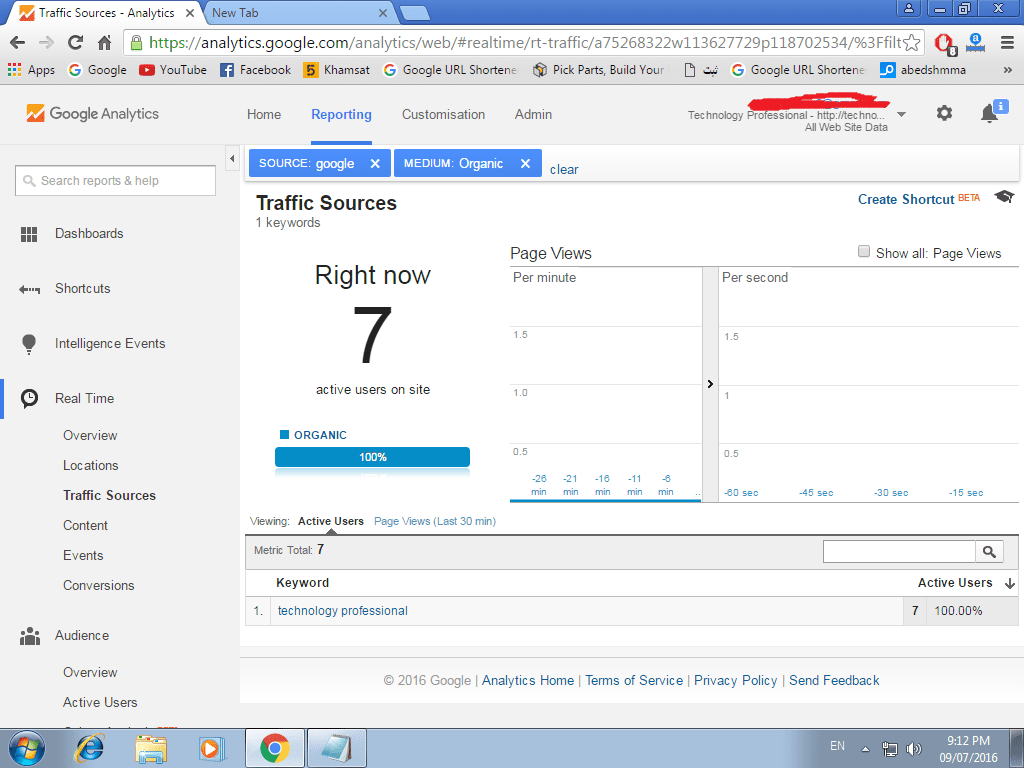Select Page Views (Last 30 min) view
Viewport: 1024px width, 768px height.
coord(434,521)
